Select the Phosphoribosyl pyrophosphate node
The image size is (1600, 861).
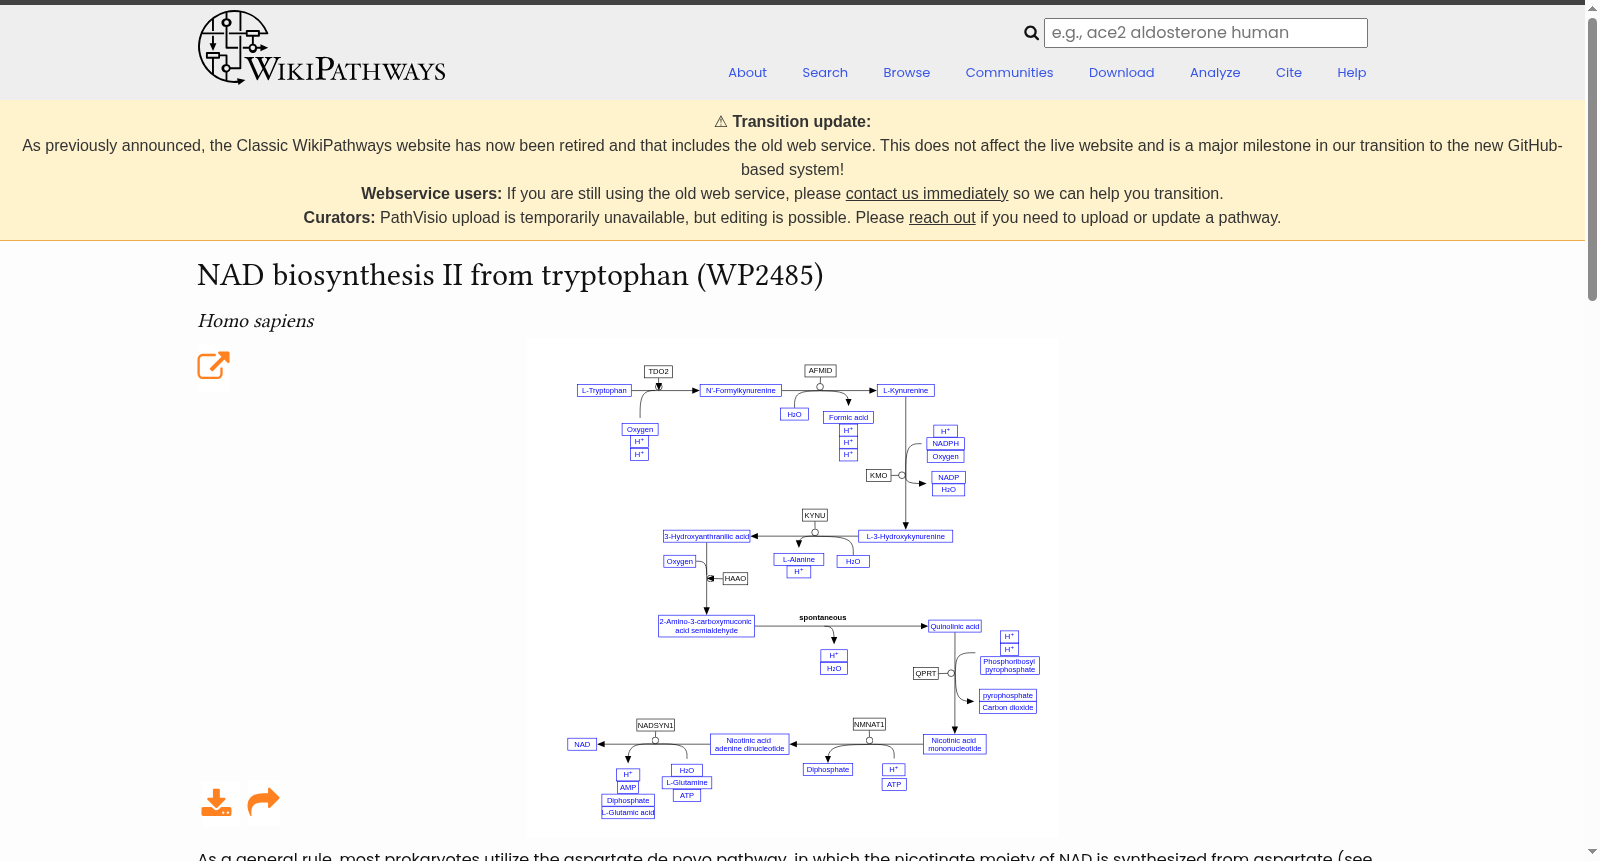(1009, 666)
